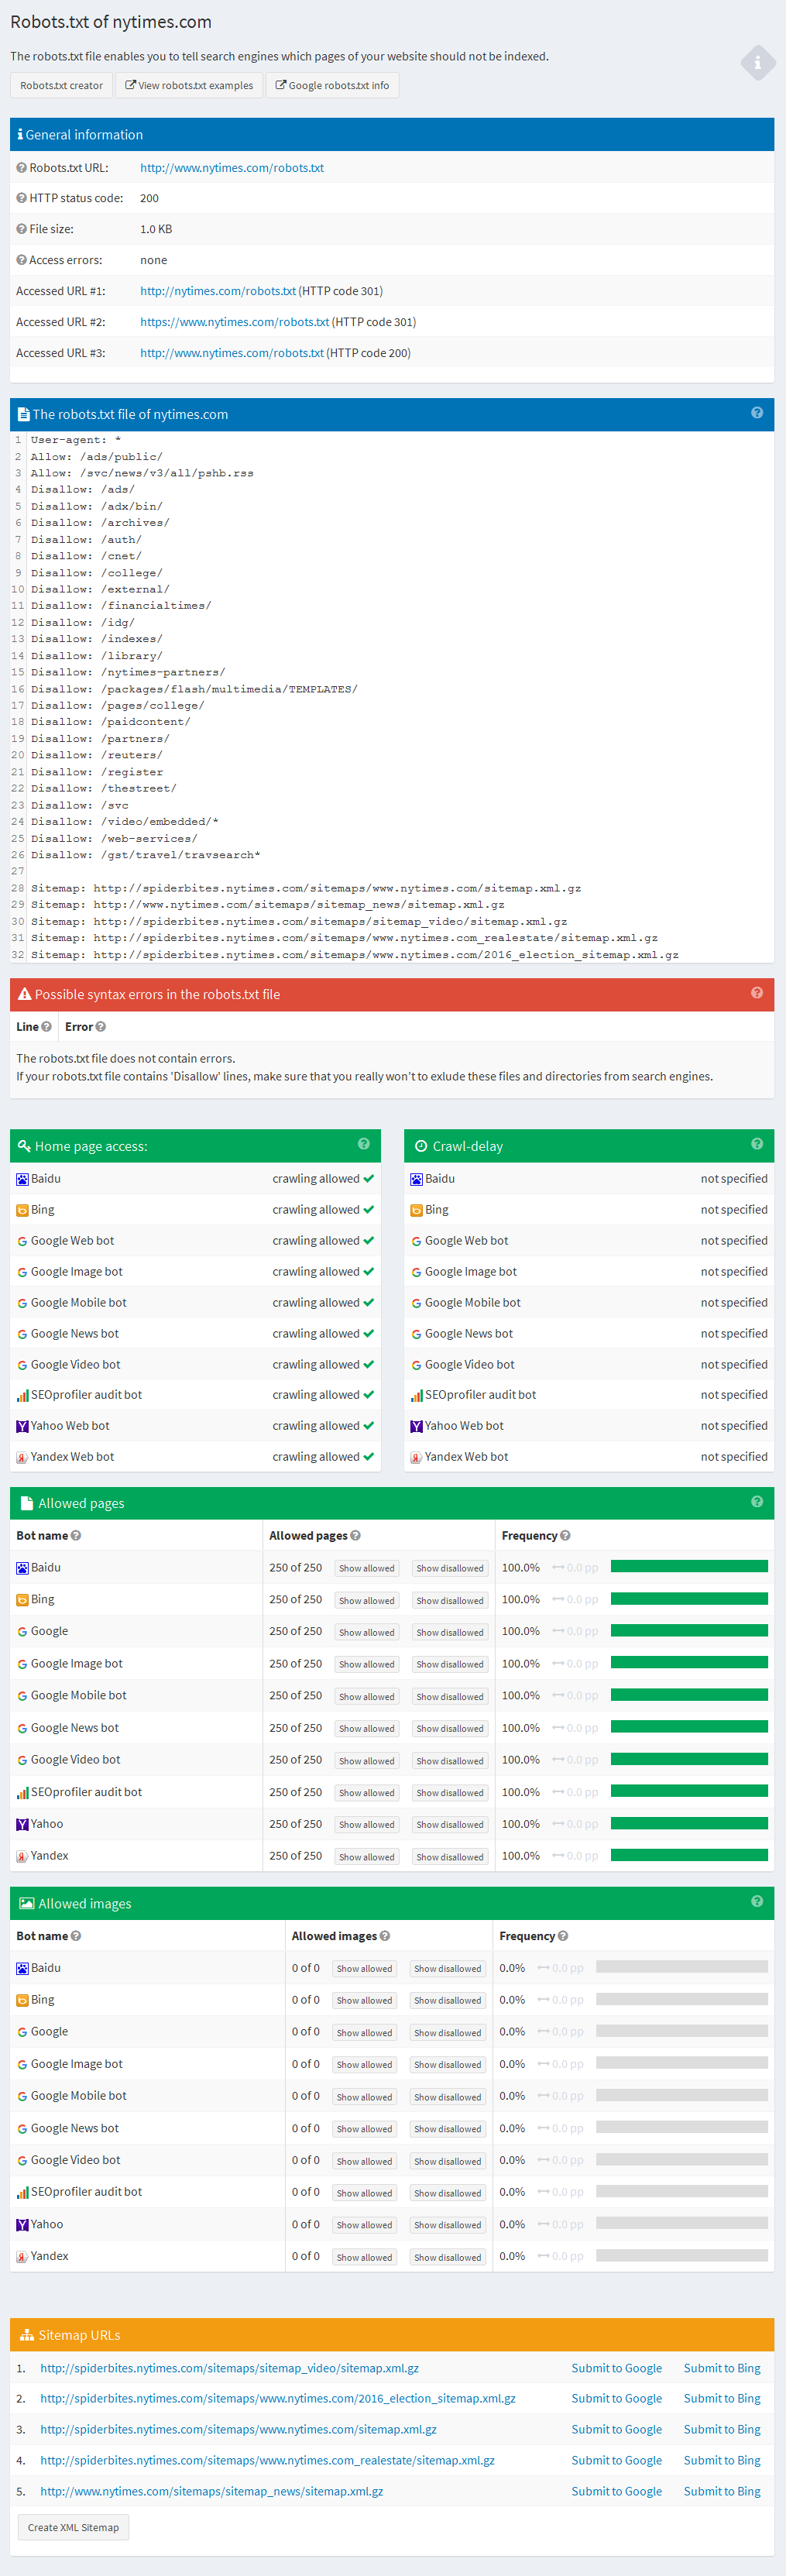
Task: Submit sitemap number 3 to Google
Action: [x=616, y=2429]
